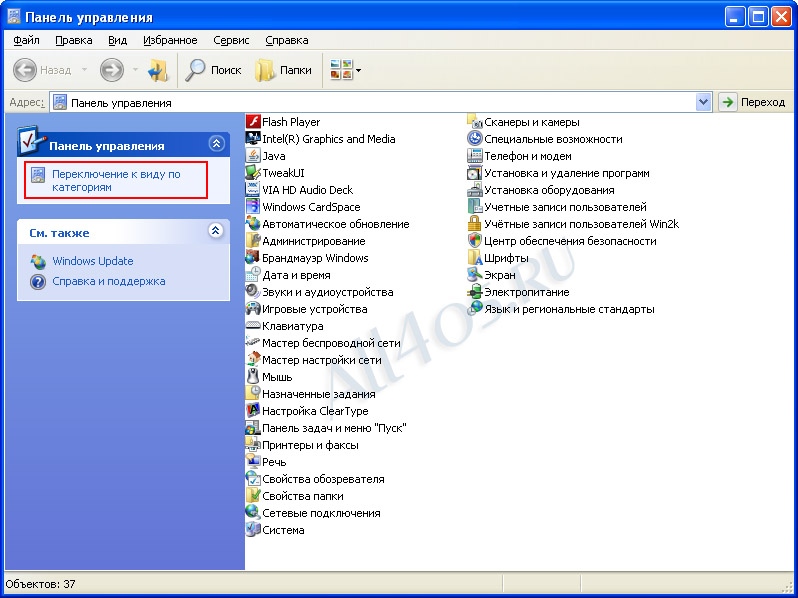
Task: Open the Файл menu
Action: 26,40
